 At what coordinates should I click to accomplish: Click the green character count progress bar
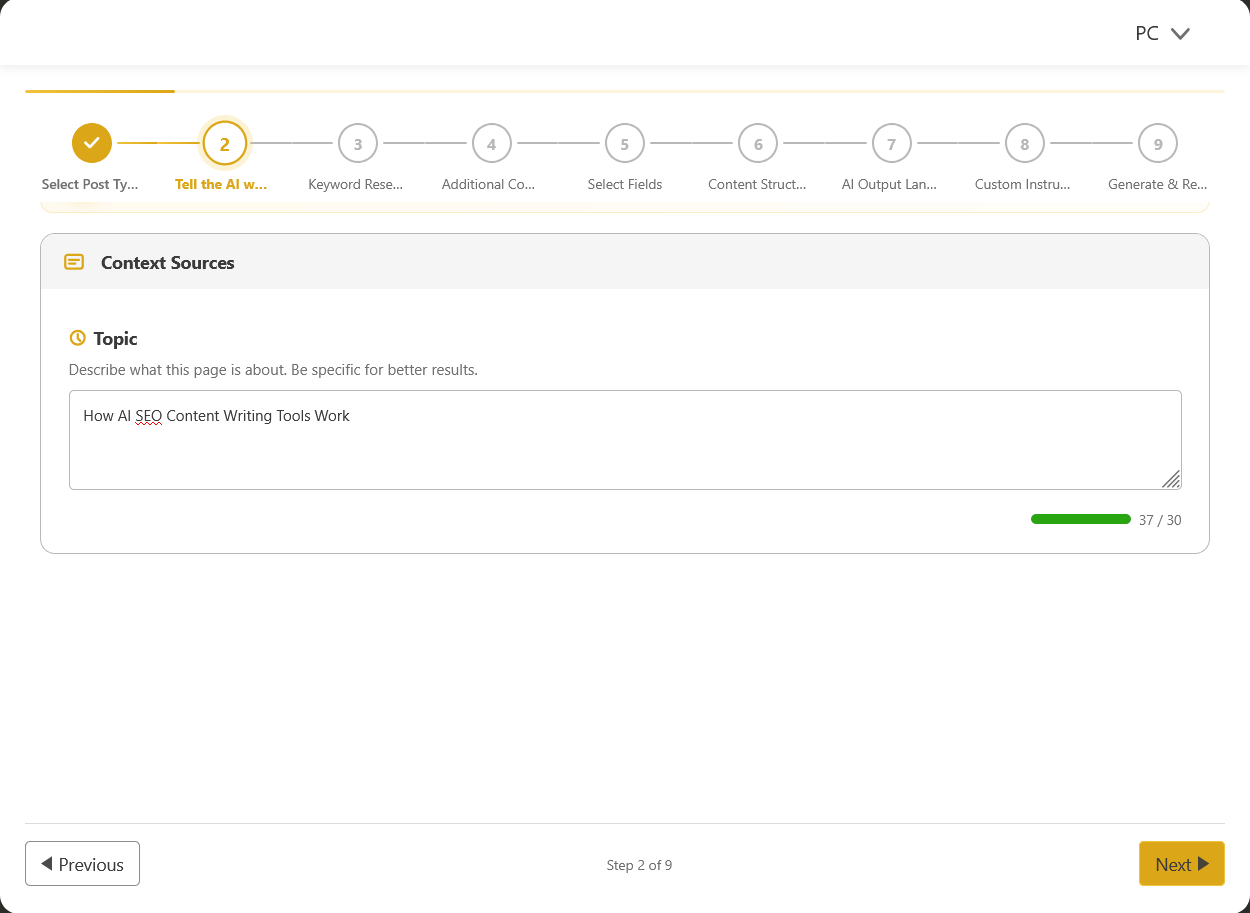coord(1080,519)
